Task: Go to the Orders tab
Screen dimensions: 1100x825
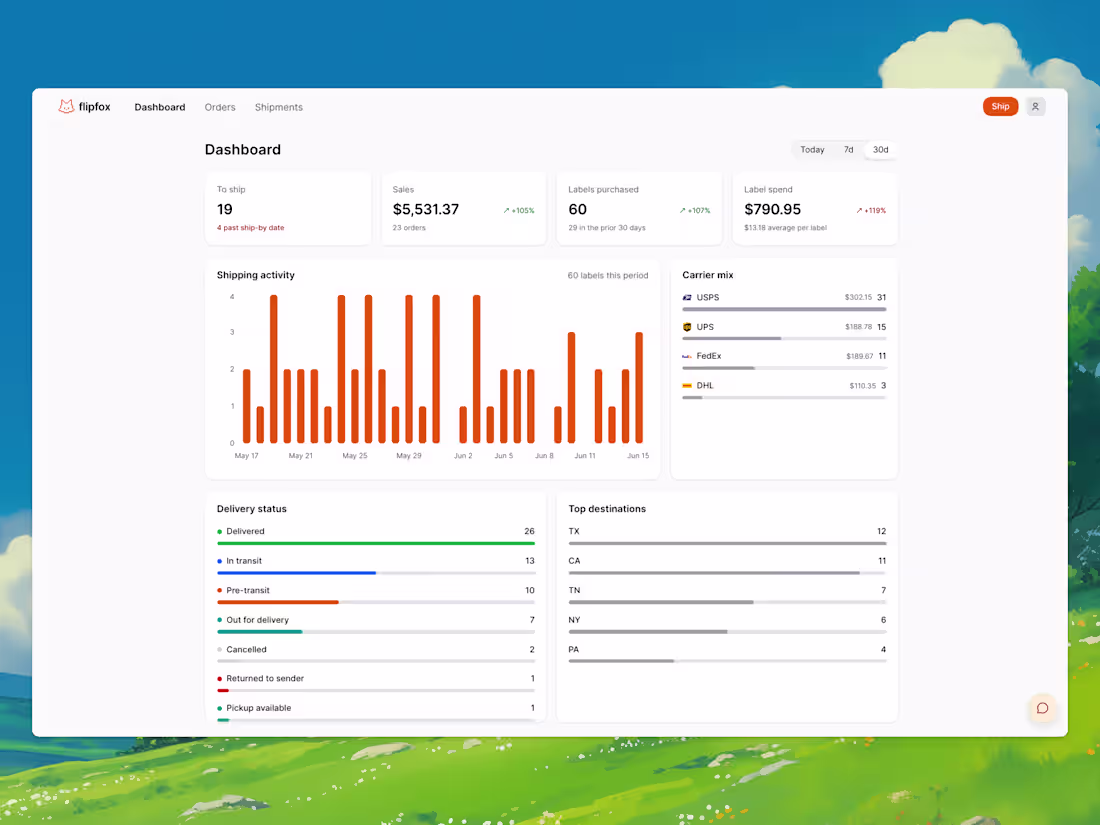Action: (220, 107)
